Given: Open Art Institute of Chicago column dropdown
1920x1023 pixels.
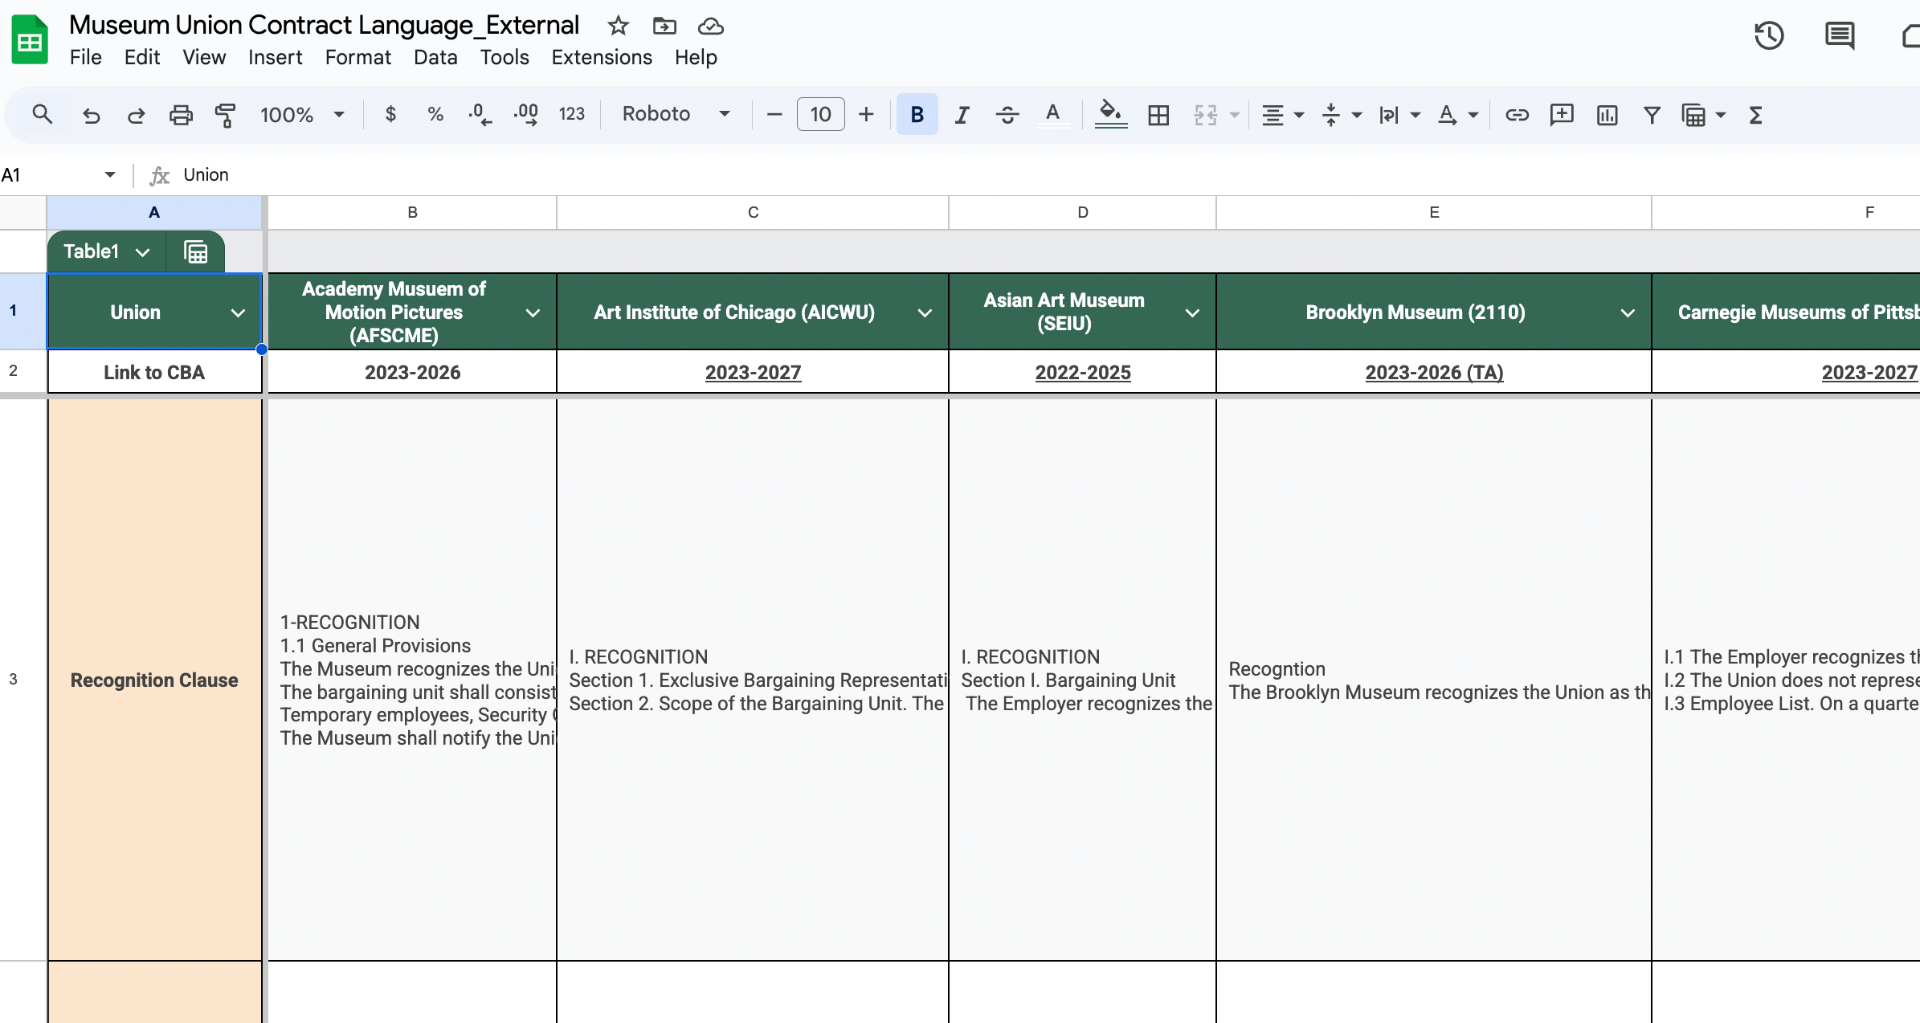Looking at the screenshot, I should 925,313.
